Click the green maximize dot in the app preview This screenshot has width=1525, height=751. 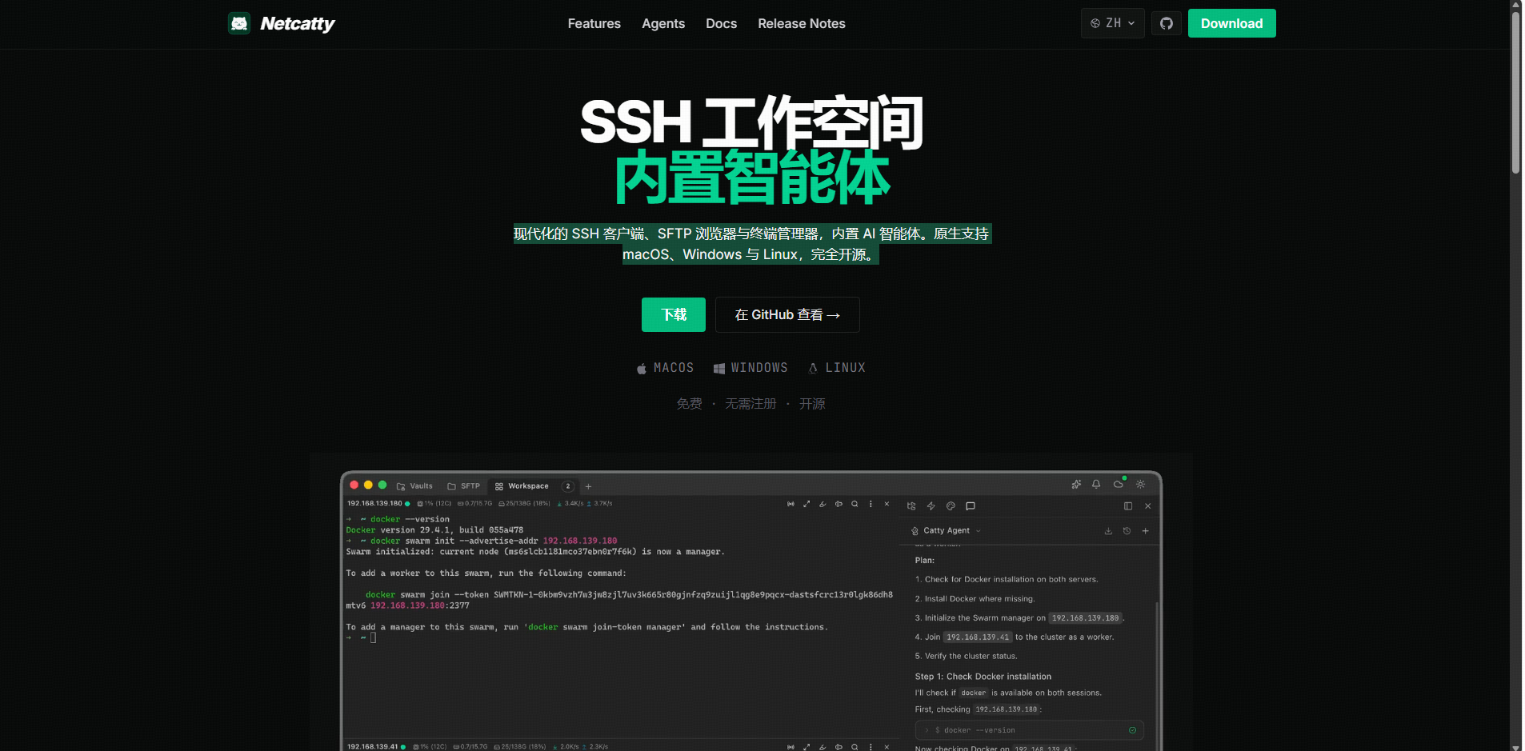click(x=382, y=485)
